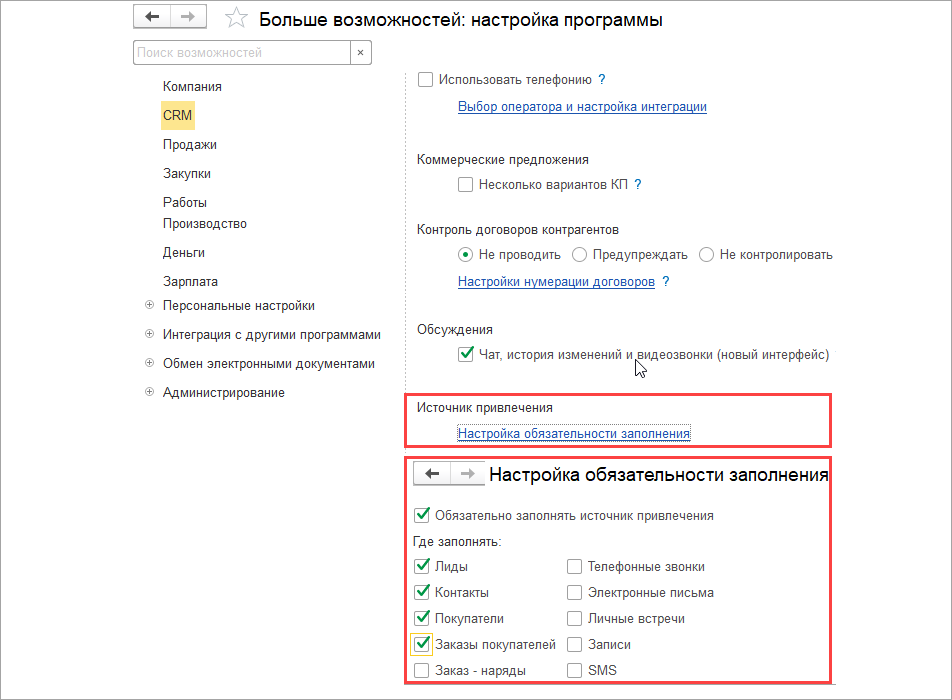The image size is (952, 700).
Task: Clear the search field with X button
Action: point(361,52)
